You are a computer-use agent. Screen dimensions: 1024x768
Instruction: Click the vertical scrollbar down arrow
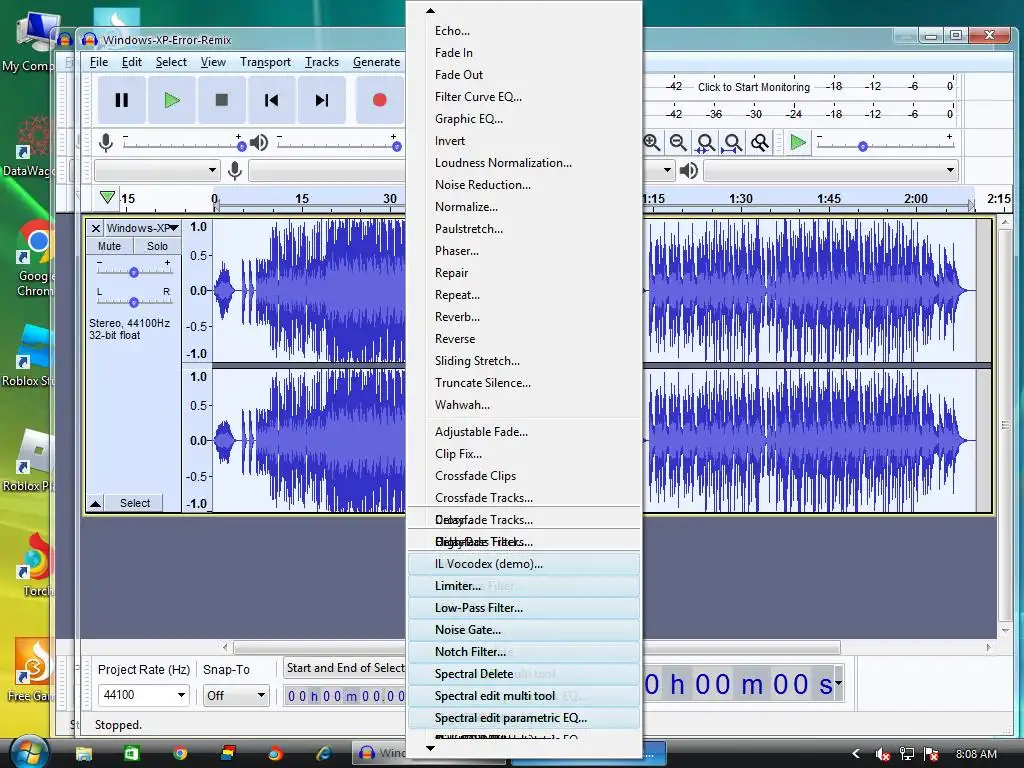coord(1005,631)
